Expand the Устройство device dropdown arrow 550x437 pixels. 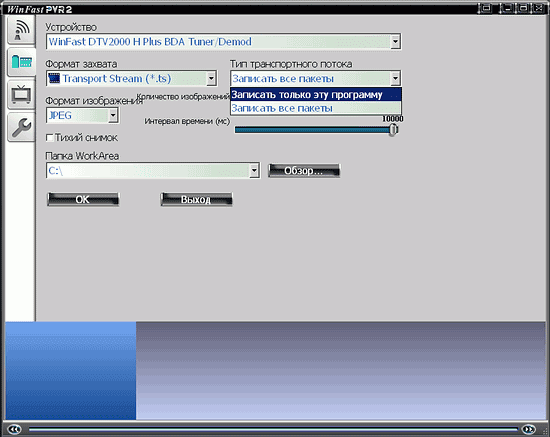tap(395, 42)
